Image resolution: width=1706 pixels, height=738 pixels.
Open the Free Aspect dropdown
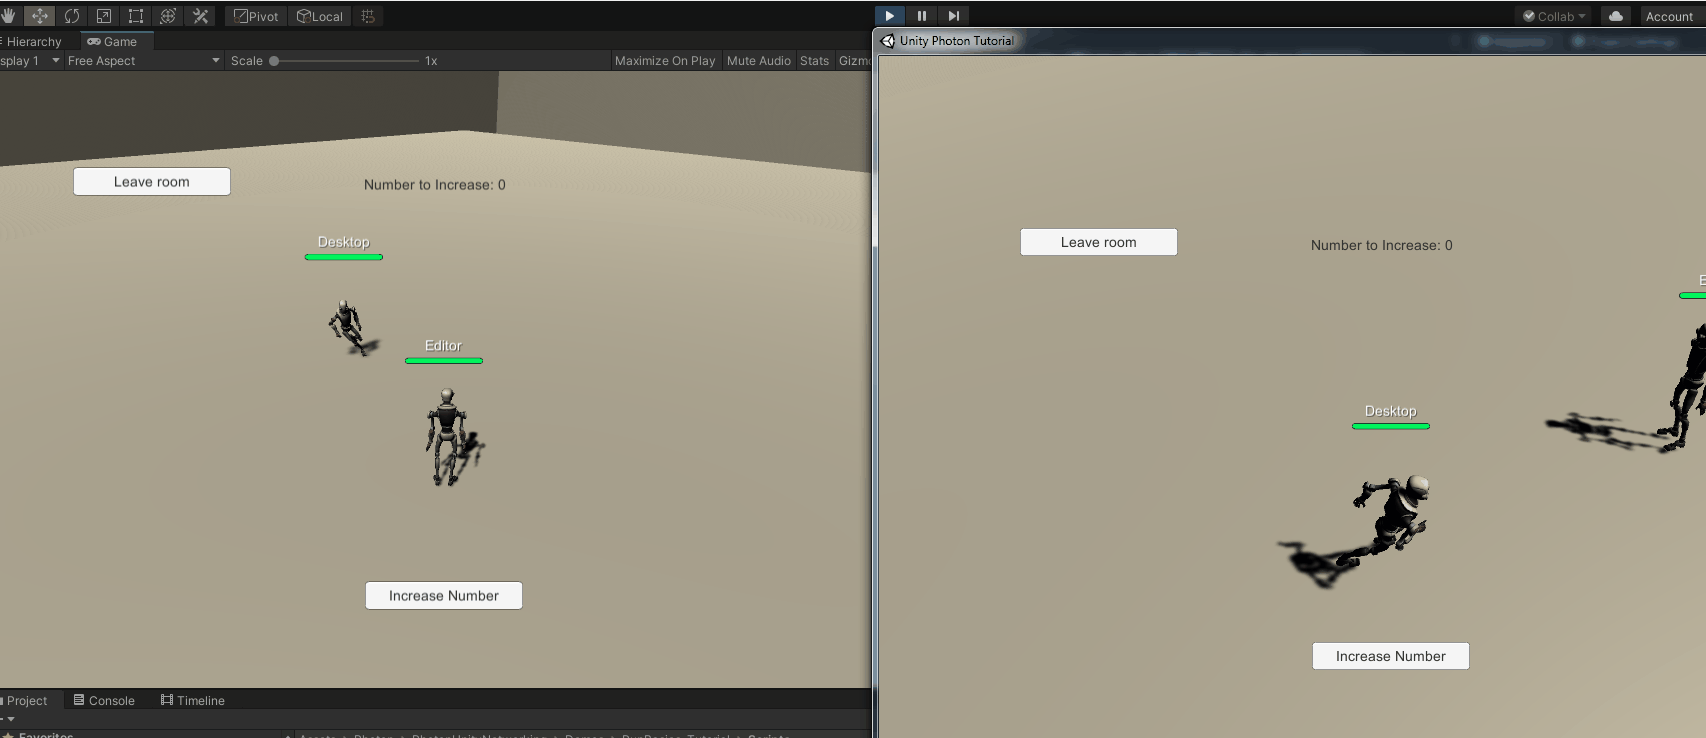[x=143, y=61]
